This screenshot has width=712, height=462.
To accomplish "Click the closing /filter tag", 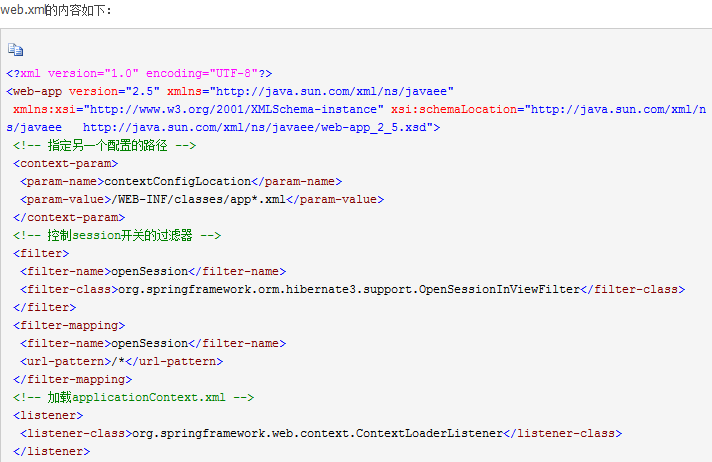I will point(44,308).
